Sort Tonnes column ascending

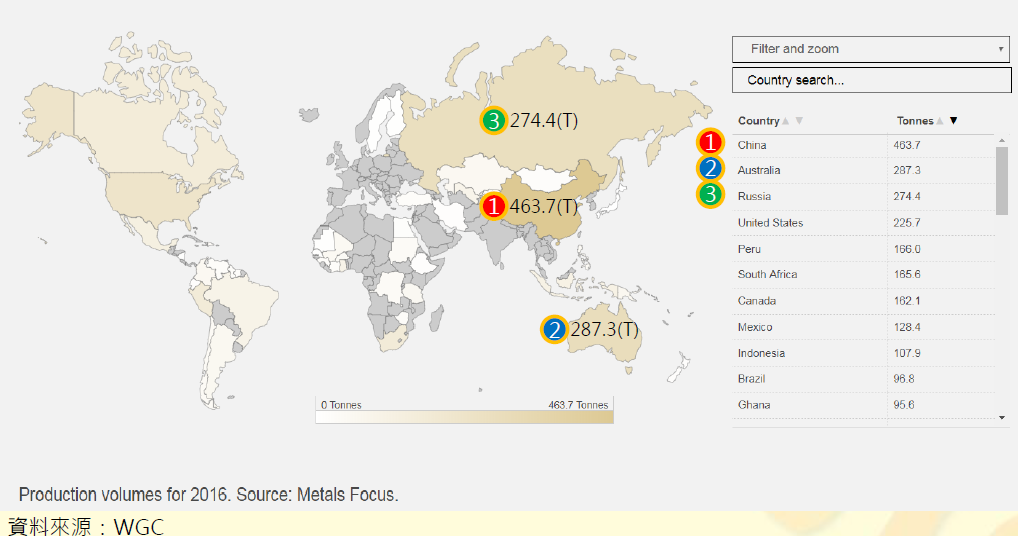pos(939,121)
